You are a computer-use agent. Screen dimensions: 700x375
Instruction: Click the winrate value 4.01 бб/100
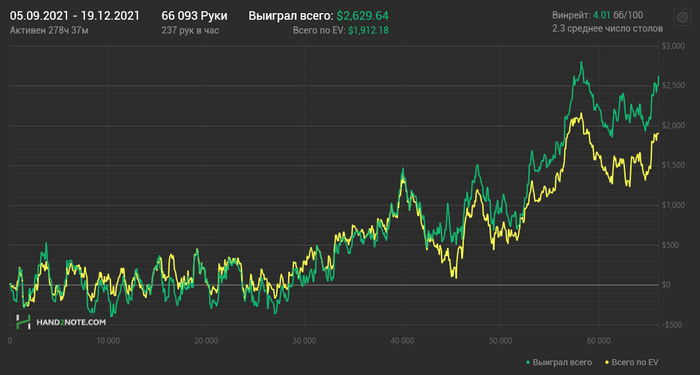click(x=618, y=16)
